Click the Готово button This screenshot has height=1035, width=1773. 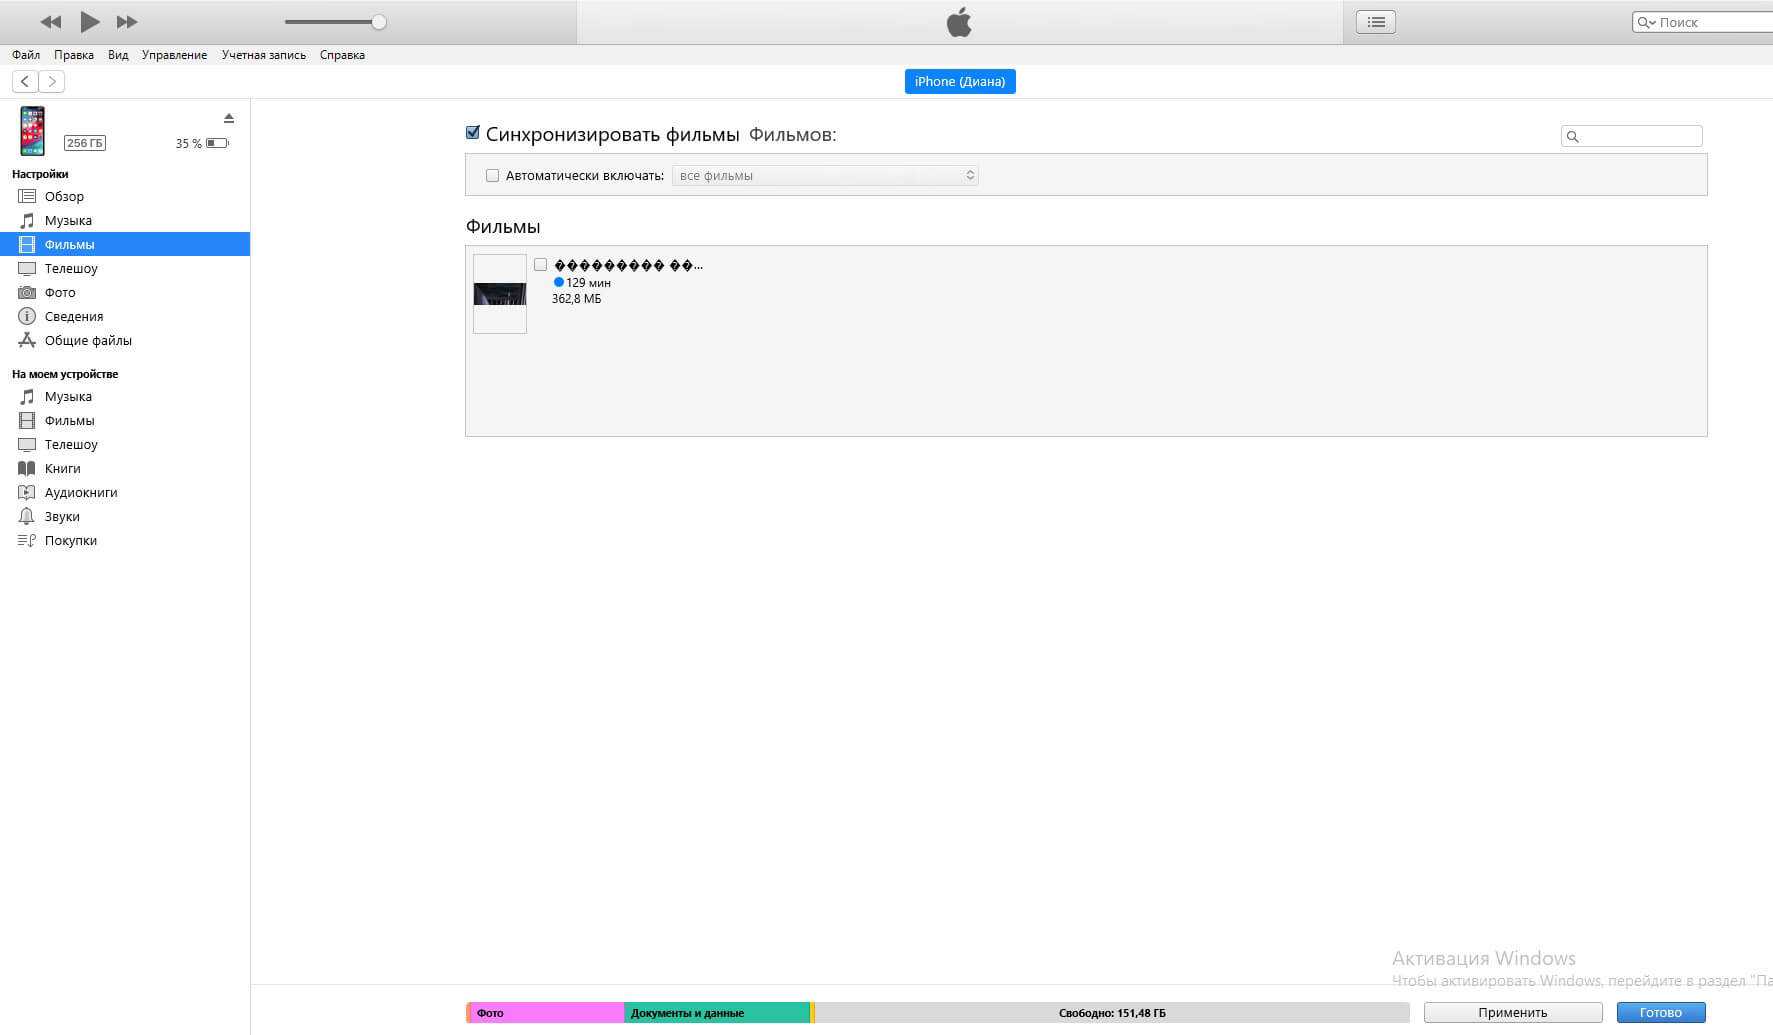pos(1660,1012)
